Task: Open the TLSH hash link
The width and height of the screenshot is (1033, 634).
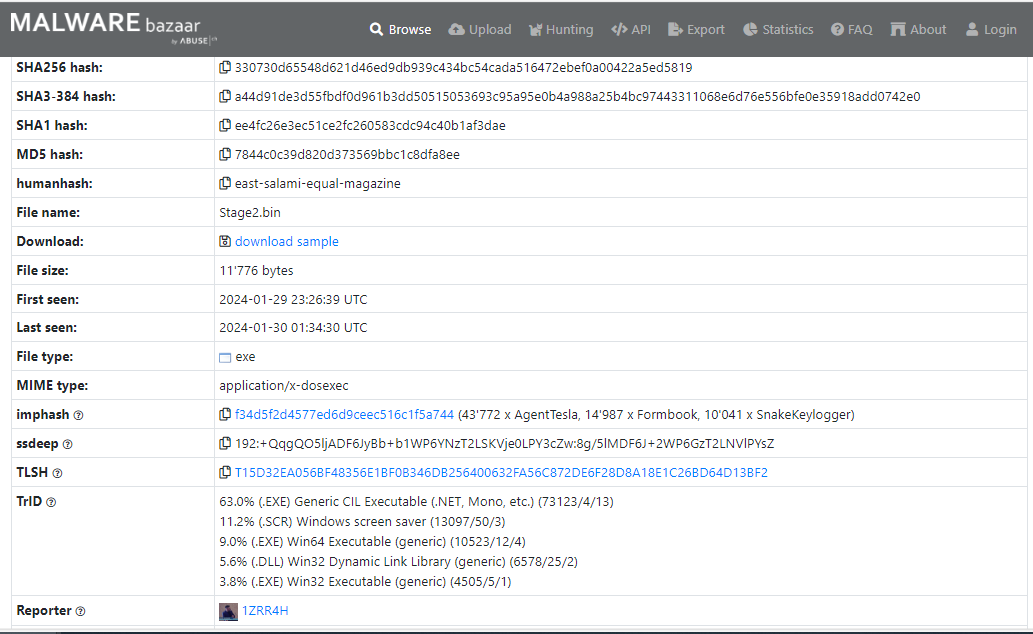Action: click(501, 473)
